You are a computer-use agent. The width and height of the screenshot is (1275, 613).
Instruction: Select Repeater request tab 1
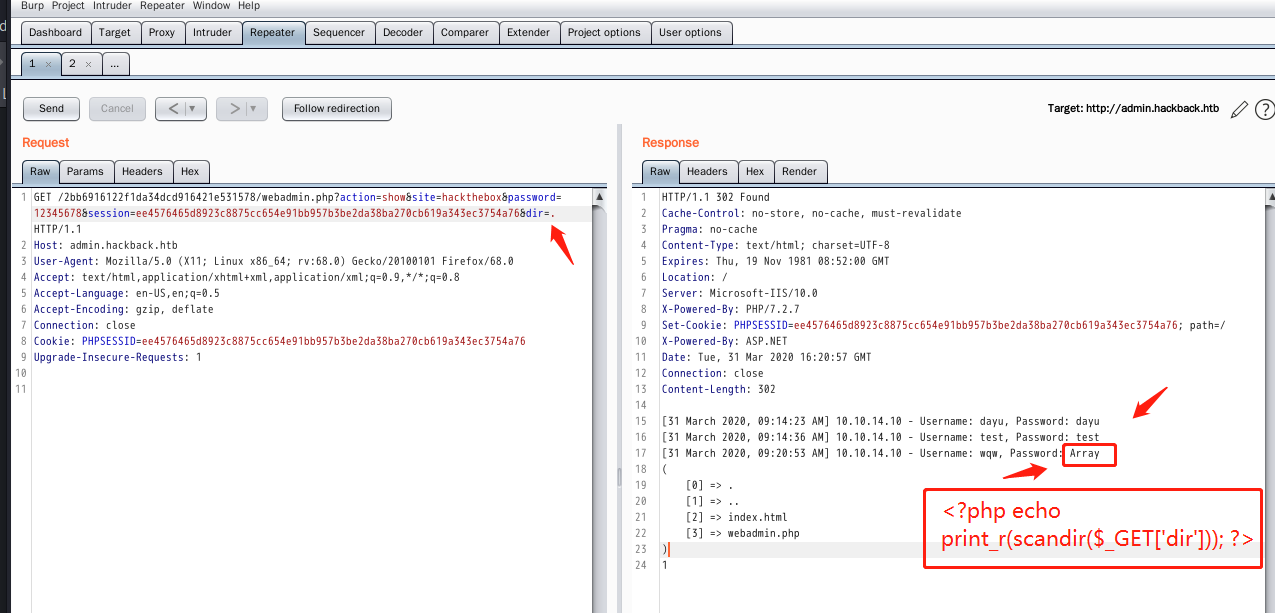click(32, 63)
